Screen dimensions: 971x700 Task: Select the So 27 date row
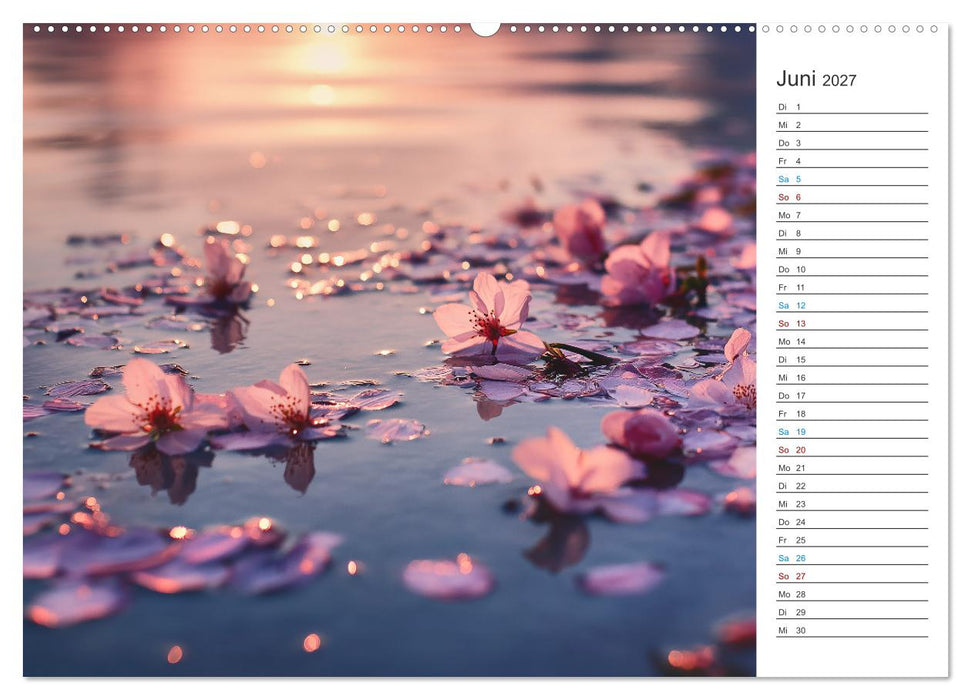pos(852,575)
